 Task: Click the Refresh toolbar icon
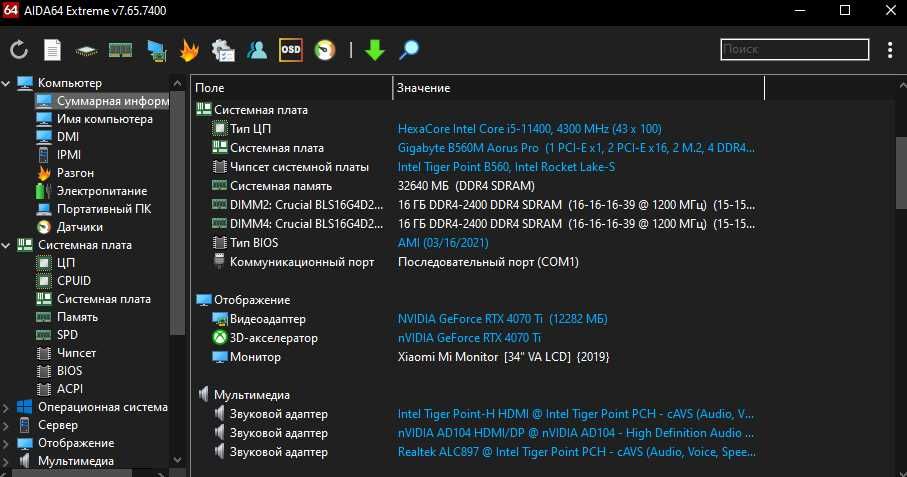19,50
